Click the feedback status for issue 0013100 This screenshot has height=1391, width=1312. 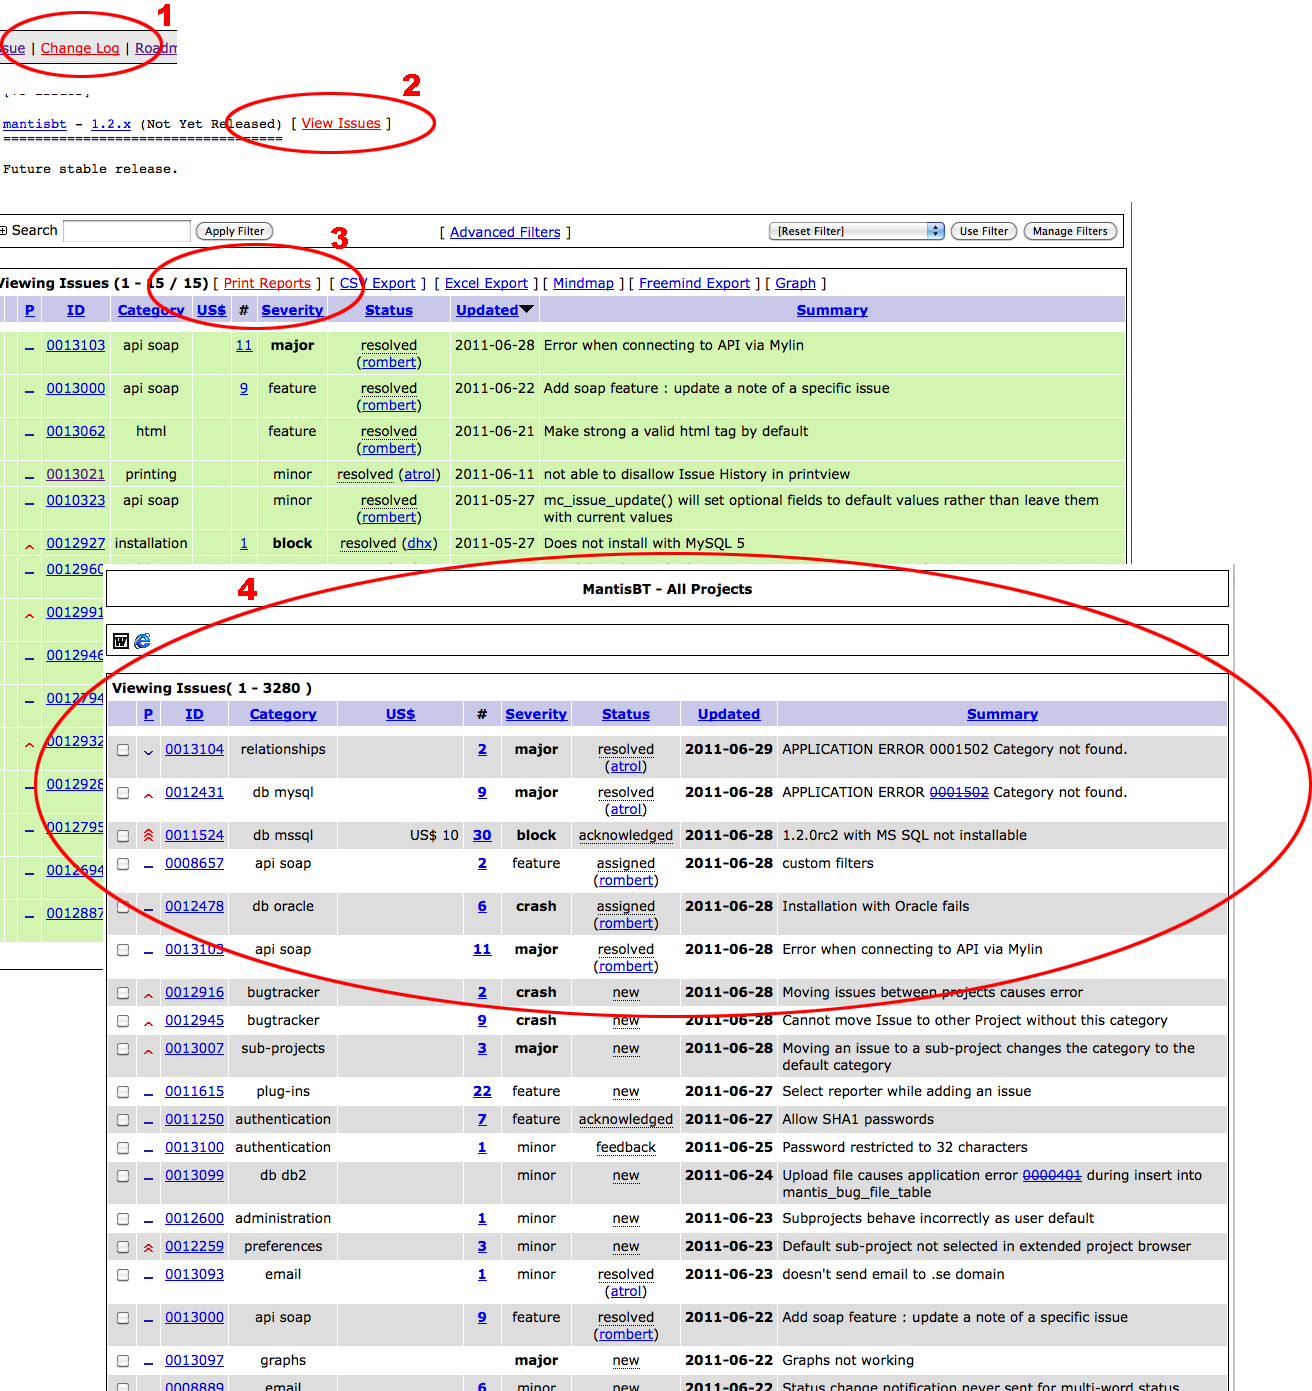click(626, 1147)
